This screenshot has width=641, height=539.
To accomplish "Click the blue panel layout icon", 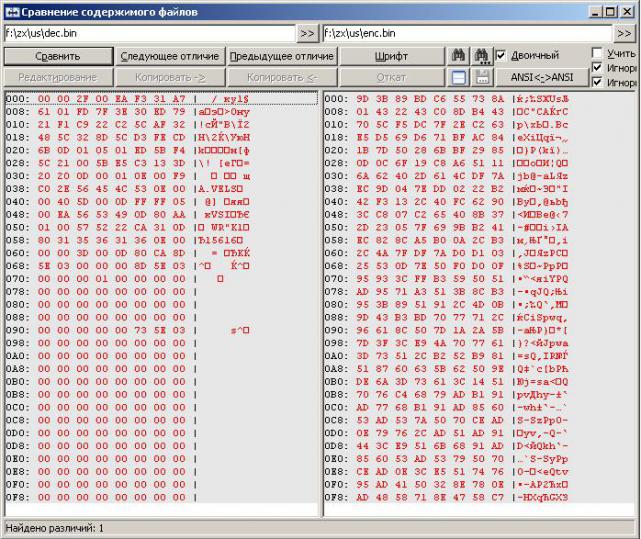I will (x=459, y=78).
